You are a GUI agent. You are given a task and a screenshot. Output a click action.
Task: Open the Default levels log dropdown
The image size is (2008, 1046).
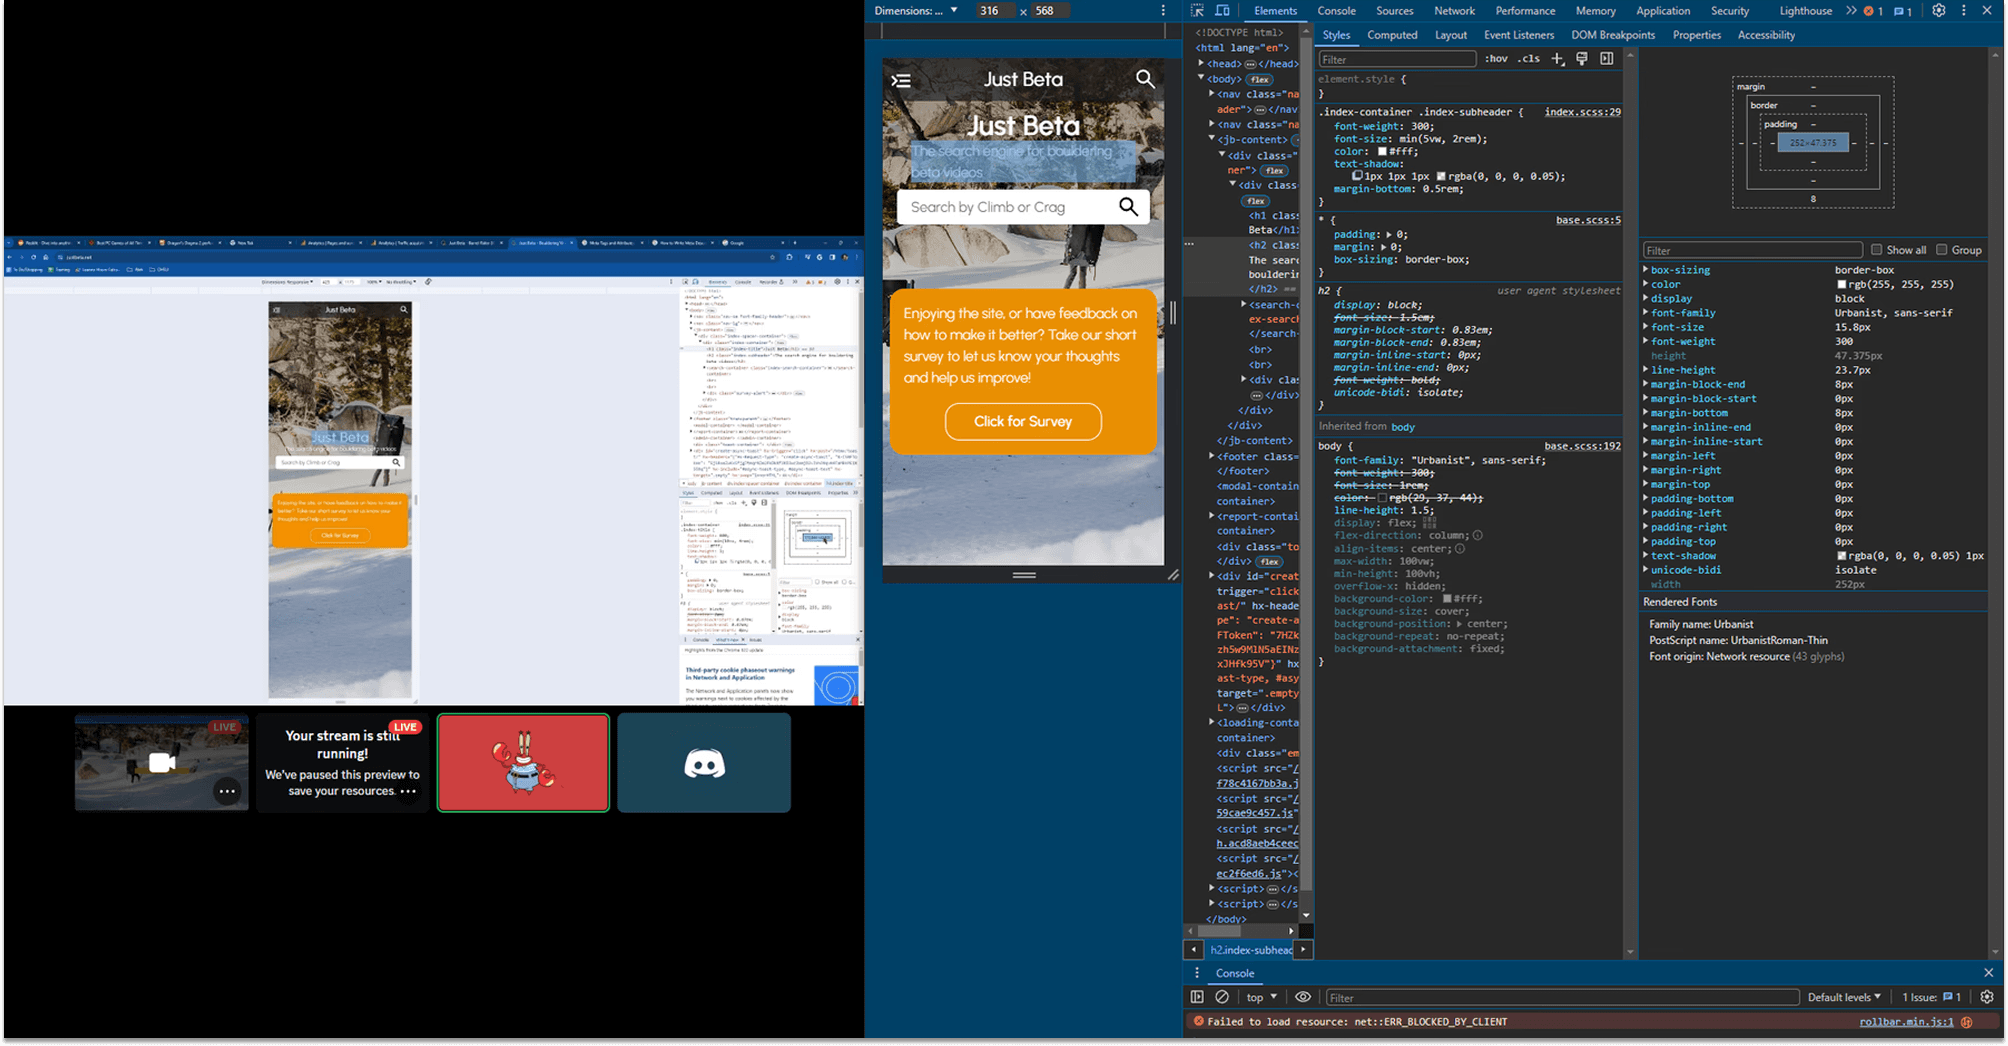coord(1844,997)
